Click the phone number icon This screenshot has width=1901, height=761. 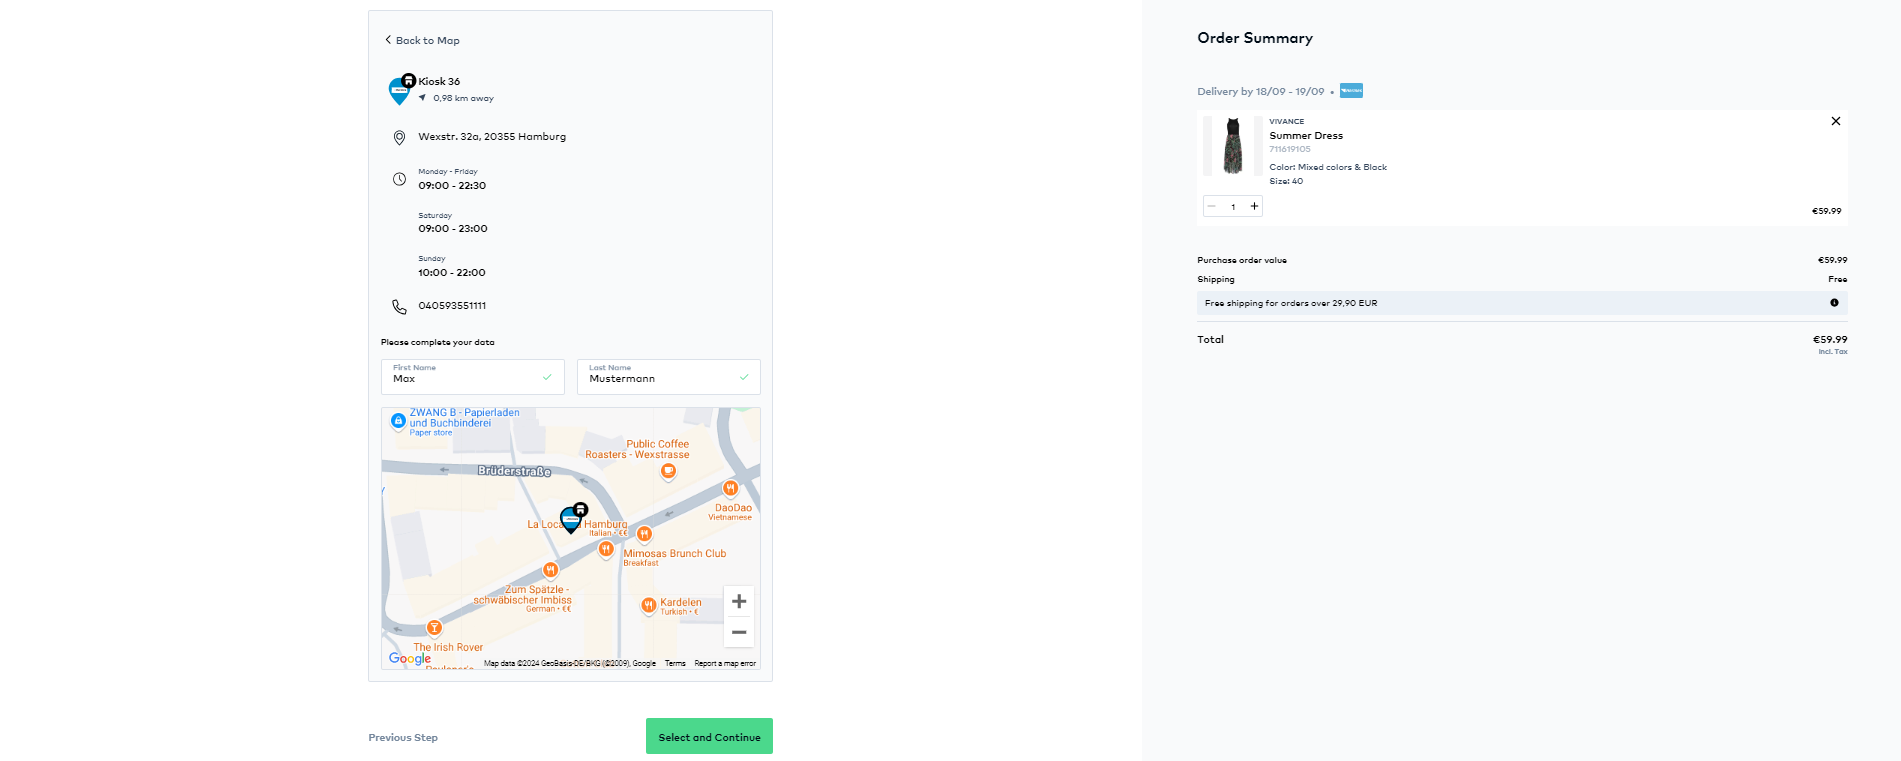pyautogui.click(x=399, y=307)
